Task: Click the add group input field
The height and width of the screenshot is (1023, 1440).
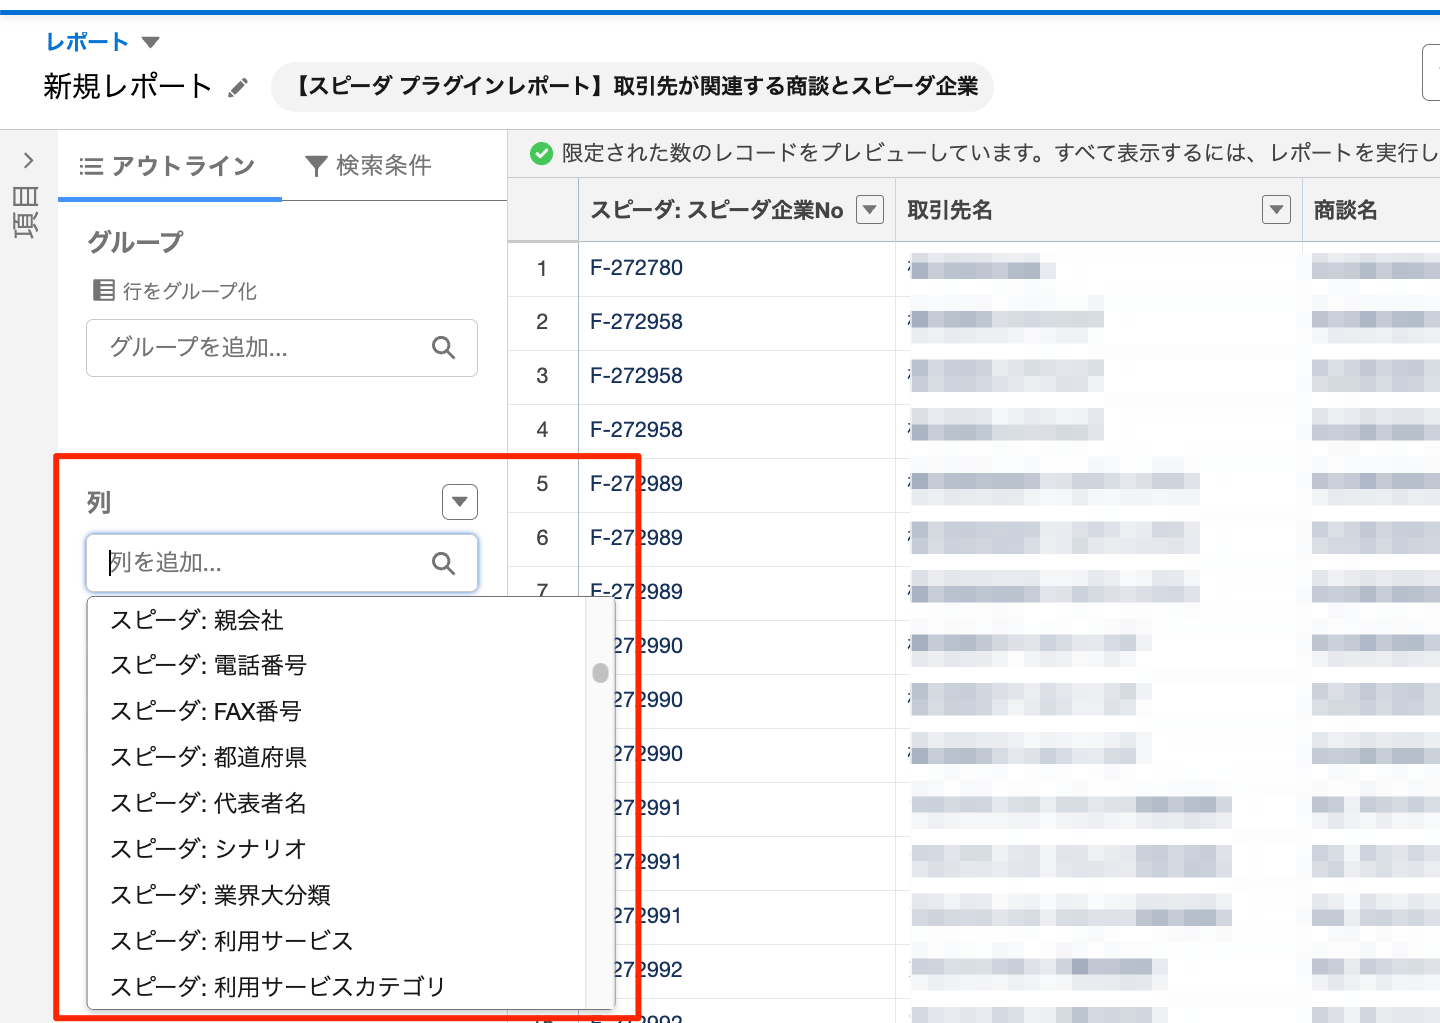Action: tap(265, 348)
